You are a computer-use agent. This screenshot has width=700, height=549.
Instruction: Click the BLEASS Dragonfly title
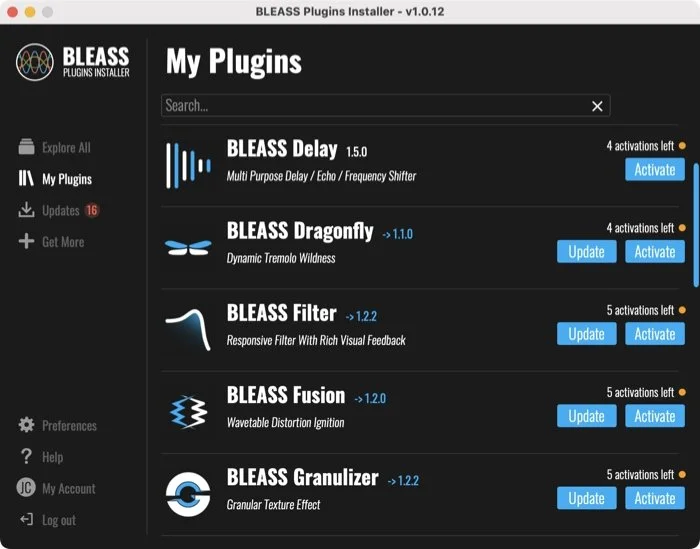tap(300, 231)
